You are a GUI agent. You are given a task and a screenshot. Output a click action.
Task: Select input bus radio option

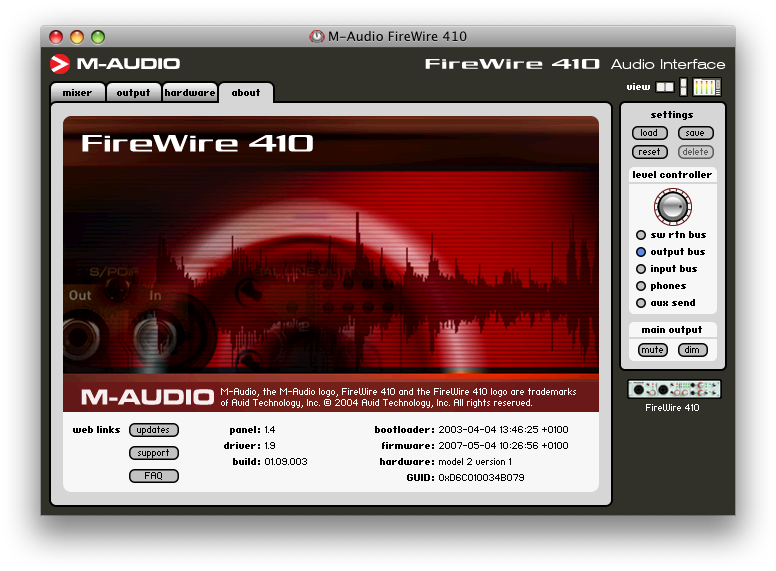tap(641, 269)
